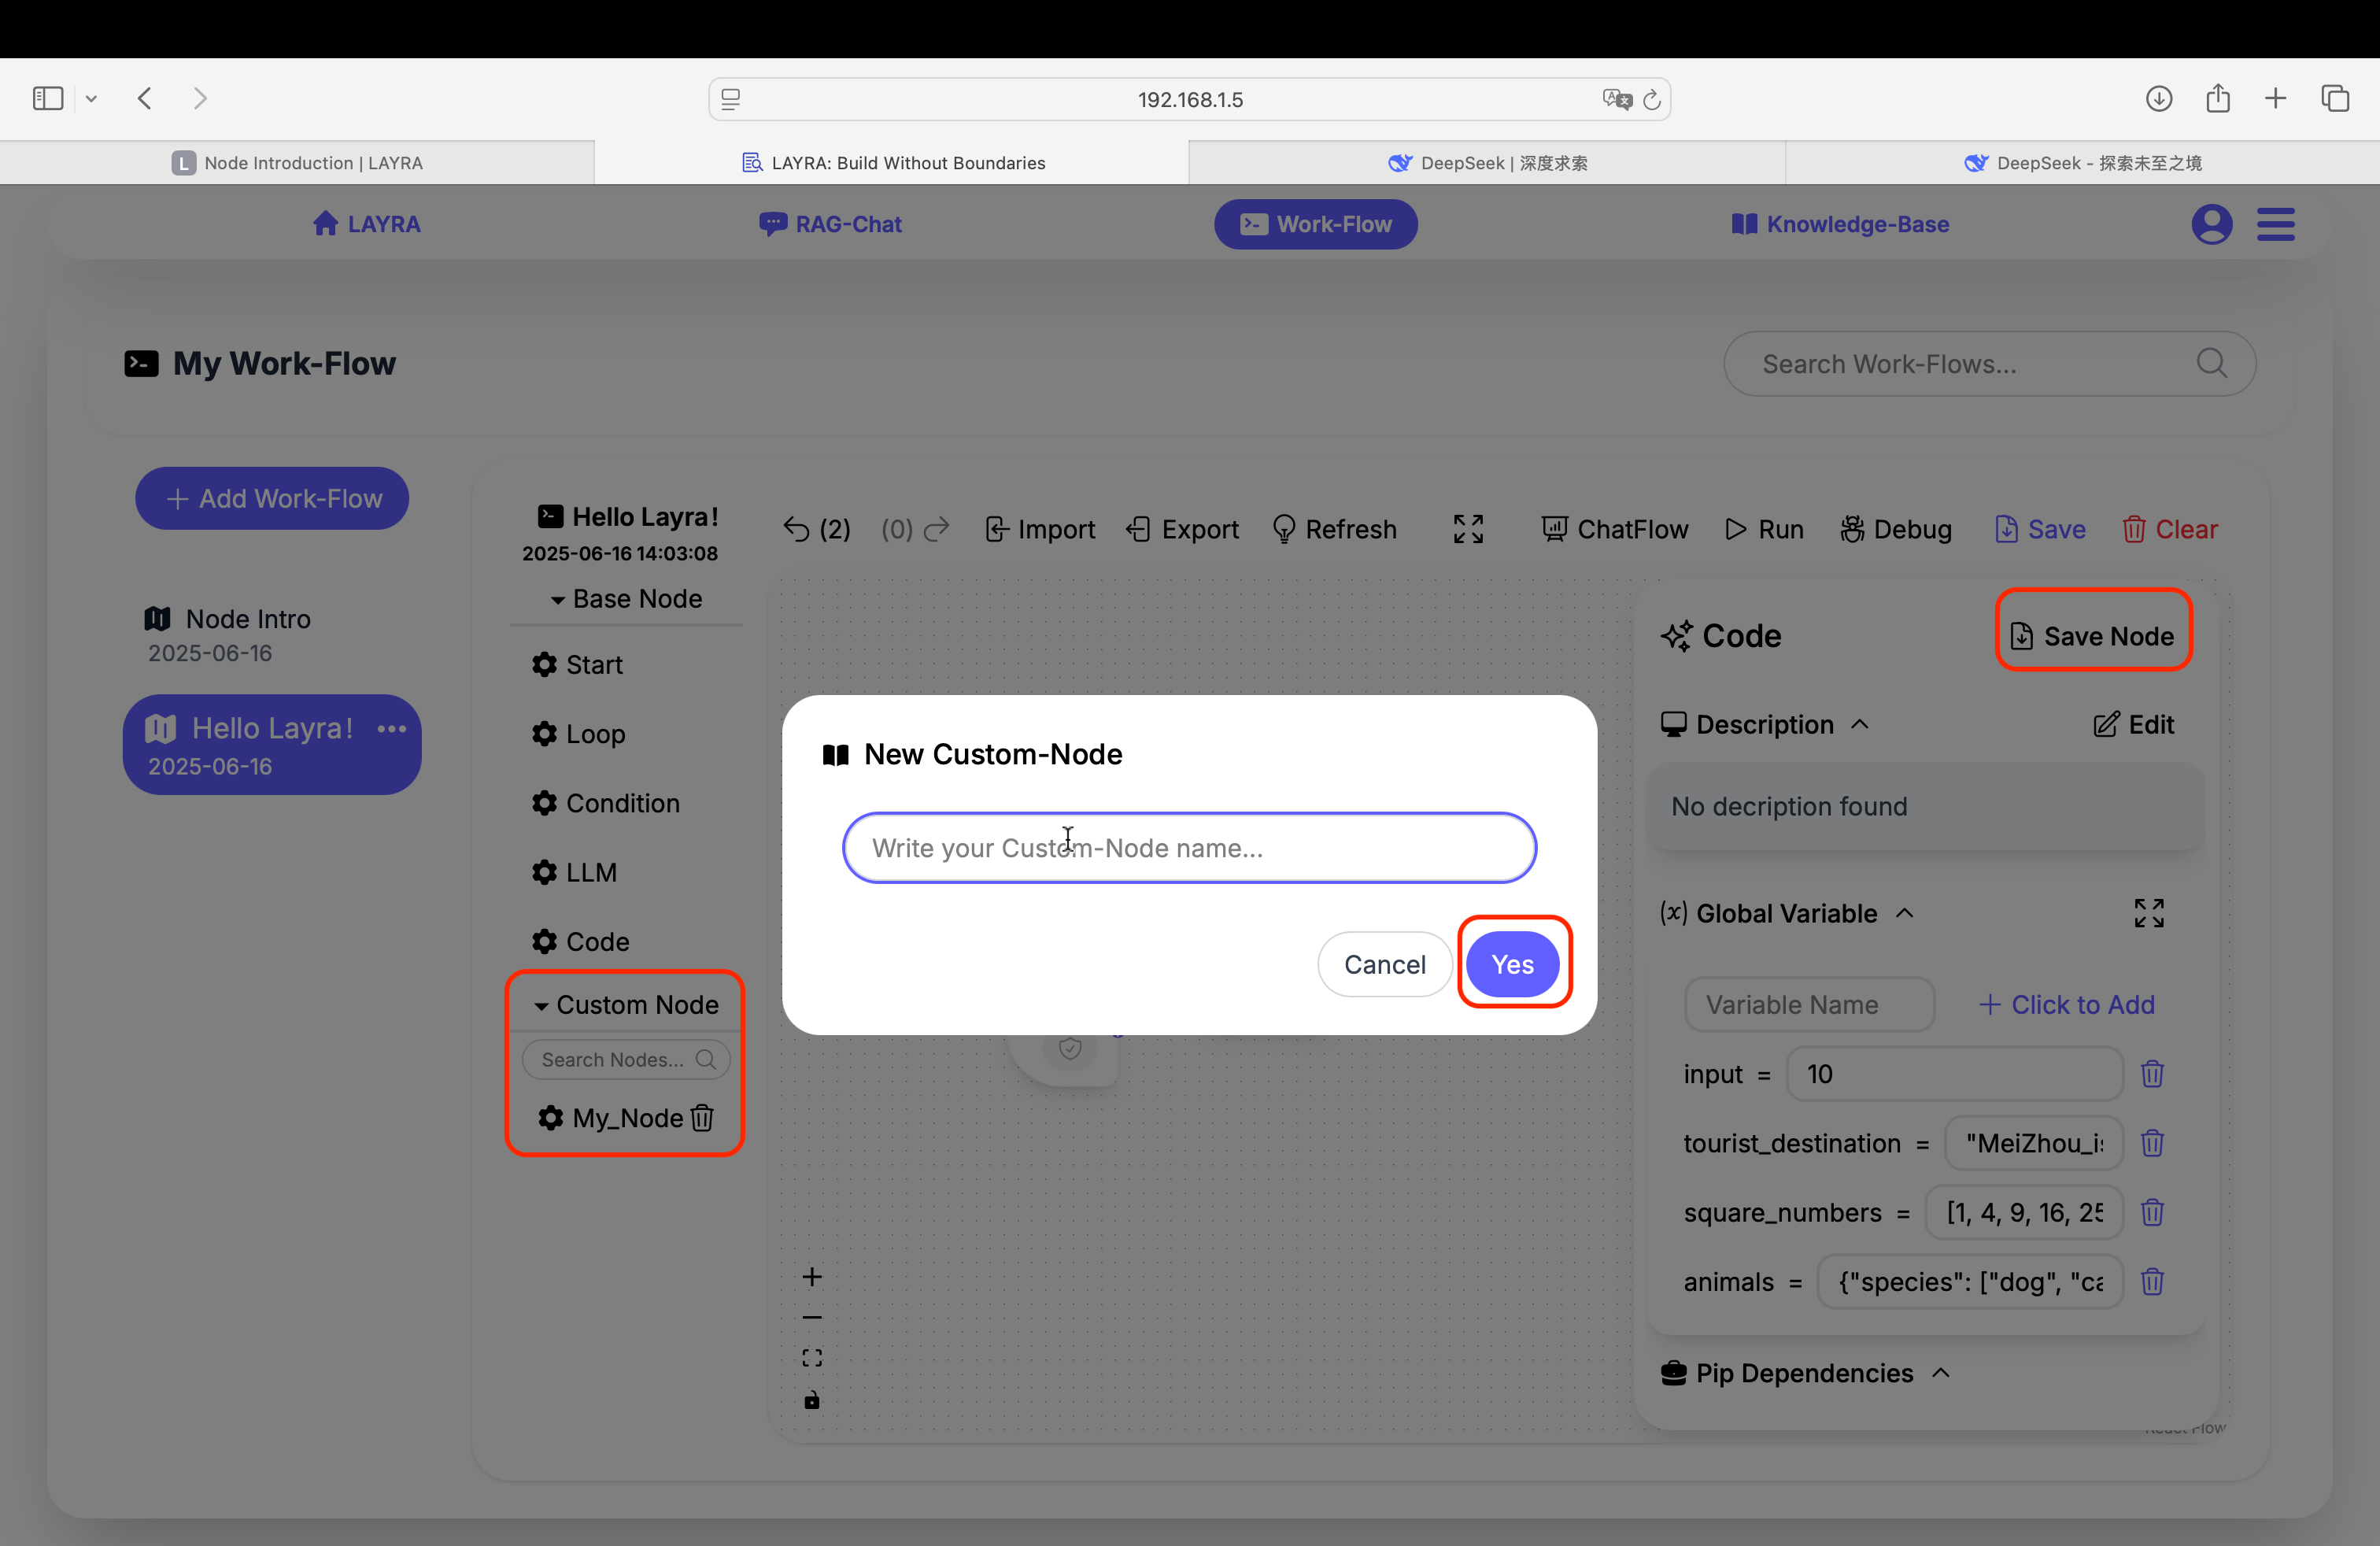Focus the Variable Name field
Screen dimensions: 2380x1546
1809,1005
